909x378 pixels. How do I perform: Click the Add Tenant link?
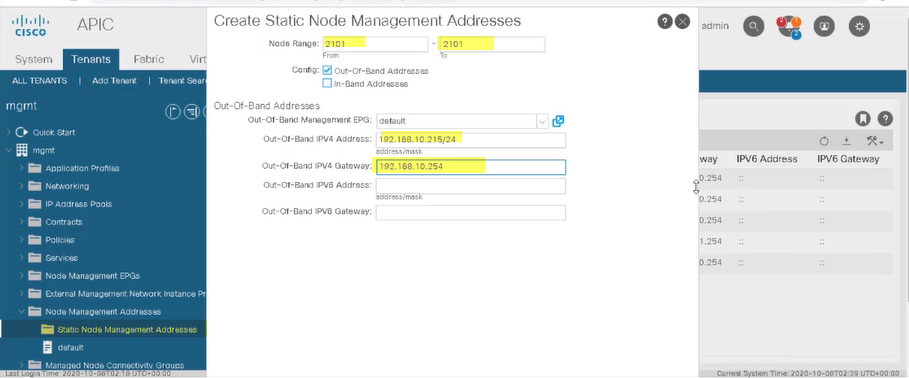[x=114, y=81]
